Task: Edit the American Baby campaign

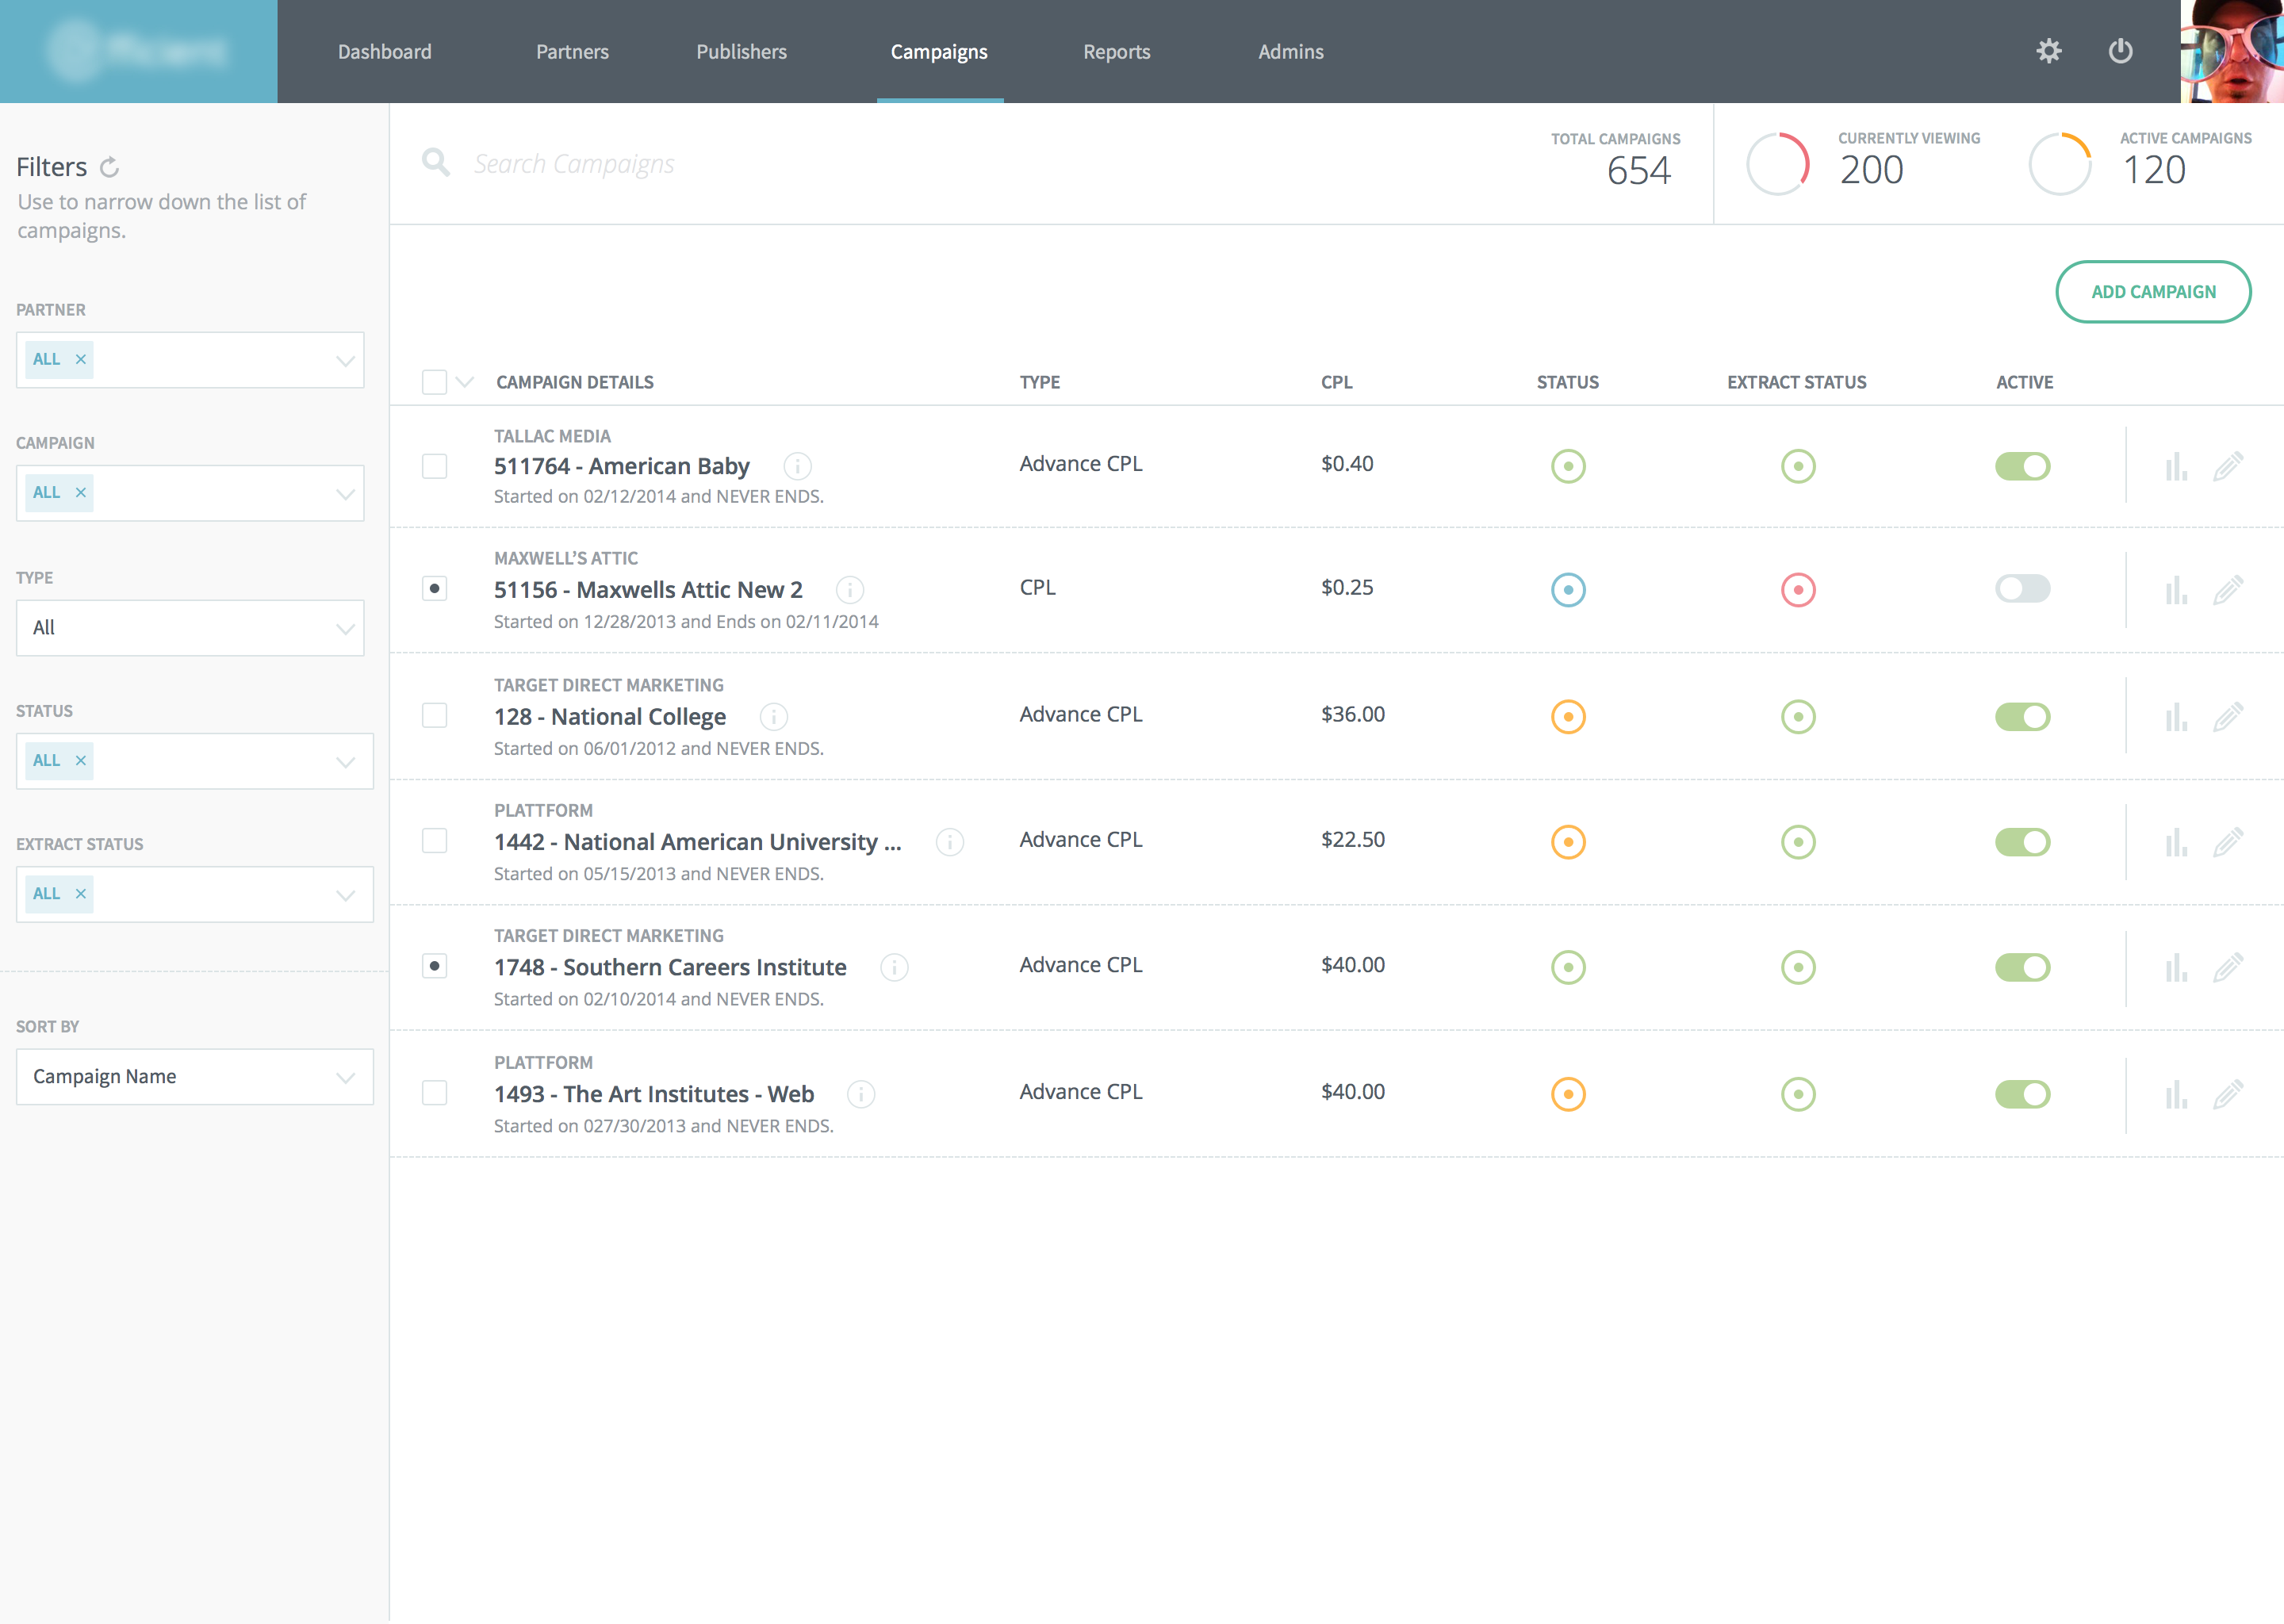Action: [2228, 466]
